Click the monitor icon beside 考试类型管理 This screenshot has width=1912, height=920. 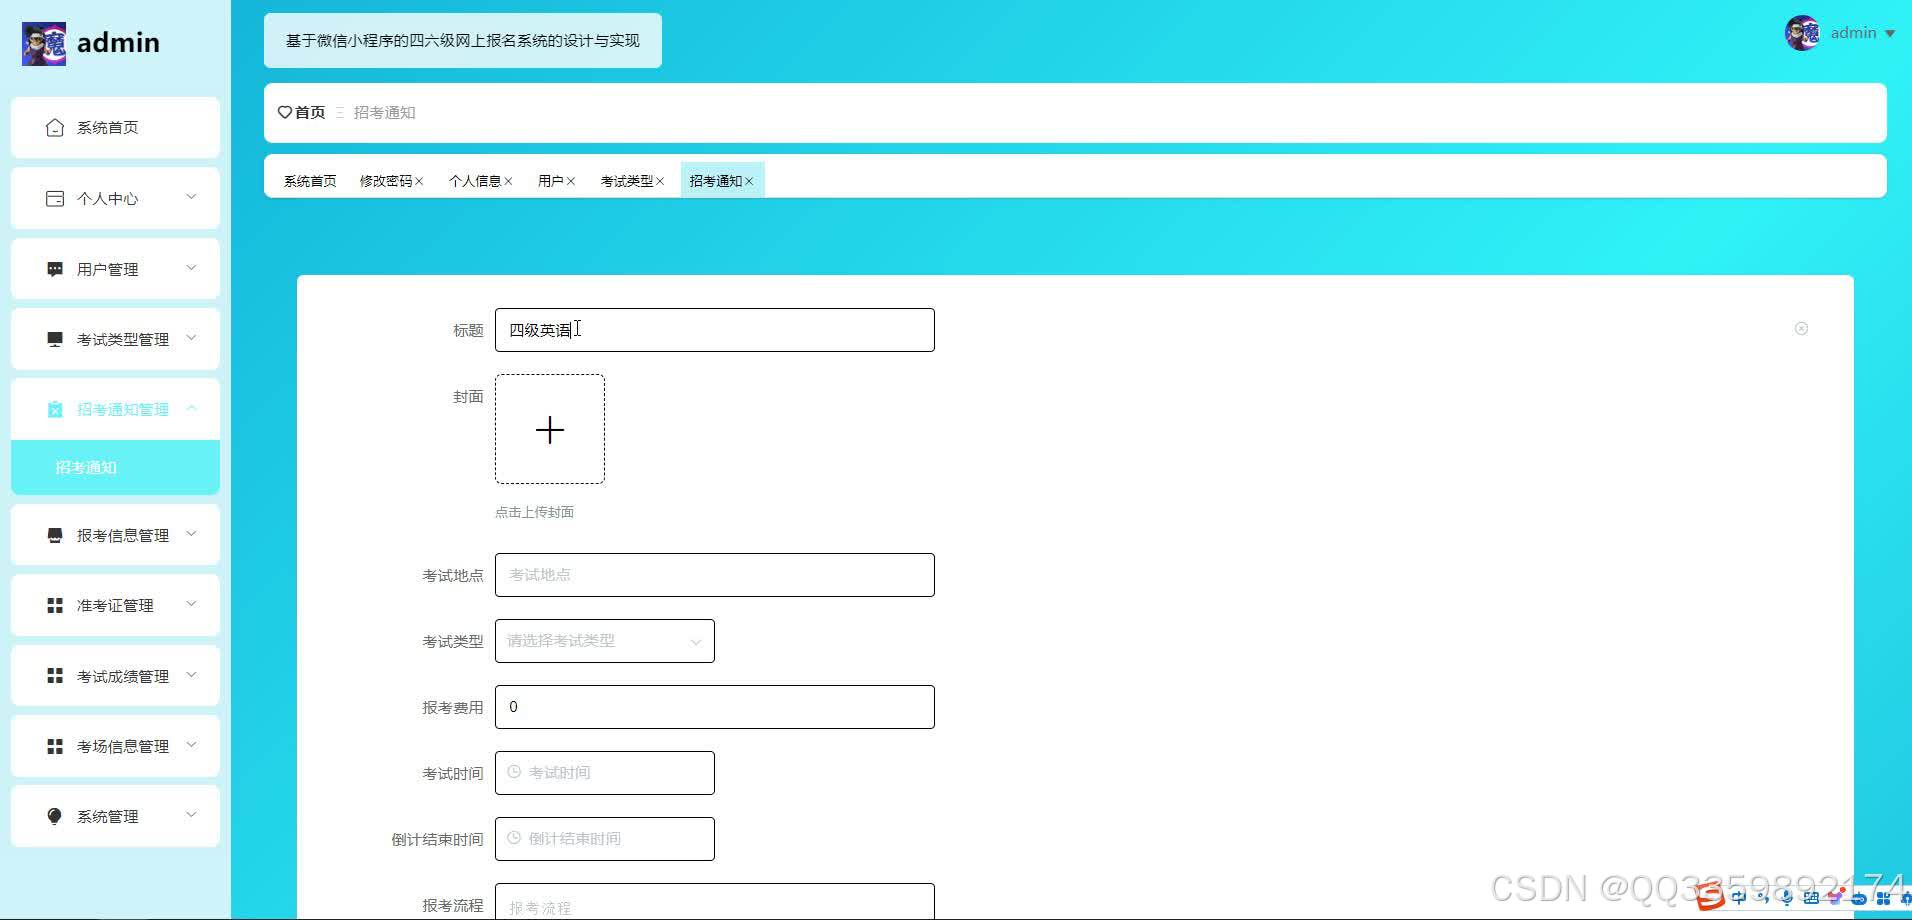[x=55, y=339]
